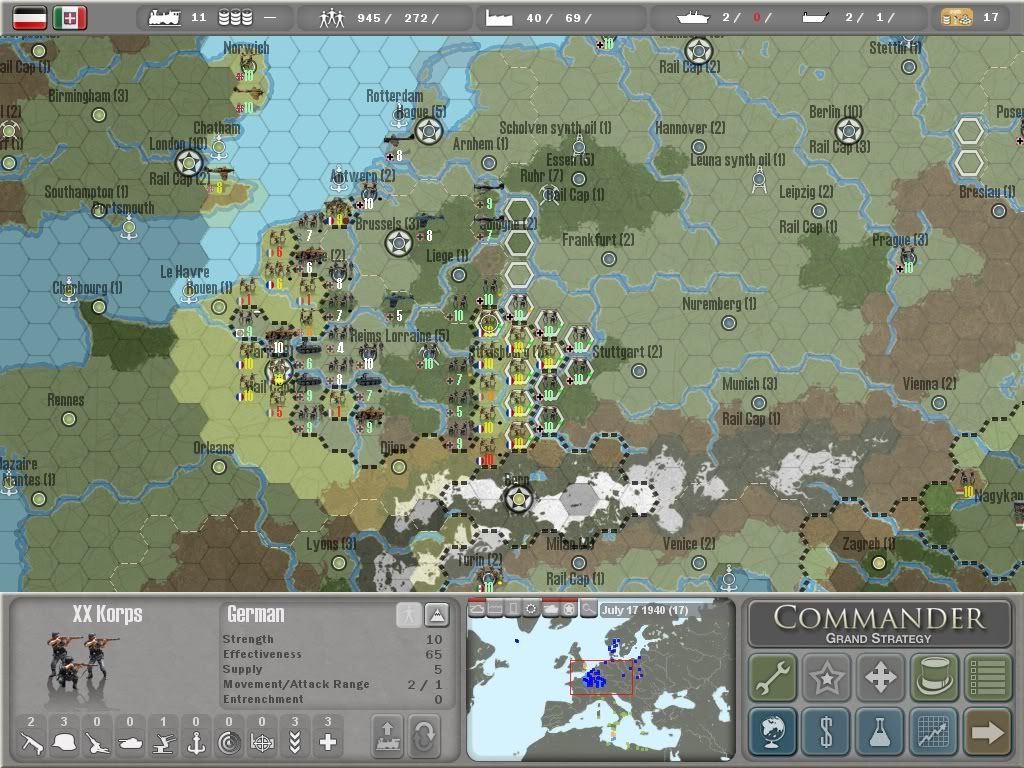This screenshot has width=1024, height=768.
Task: Select the Brussels (3) capital star marker
Action: pos(398,244)
